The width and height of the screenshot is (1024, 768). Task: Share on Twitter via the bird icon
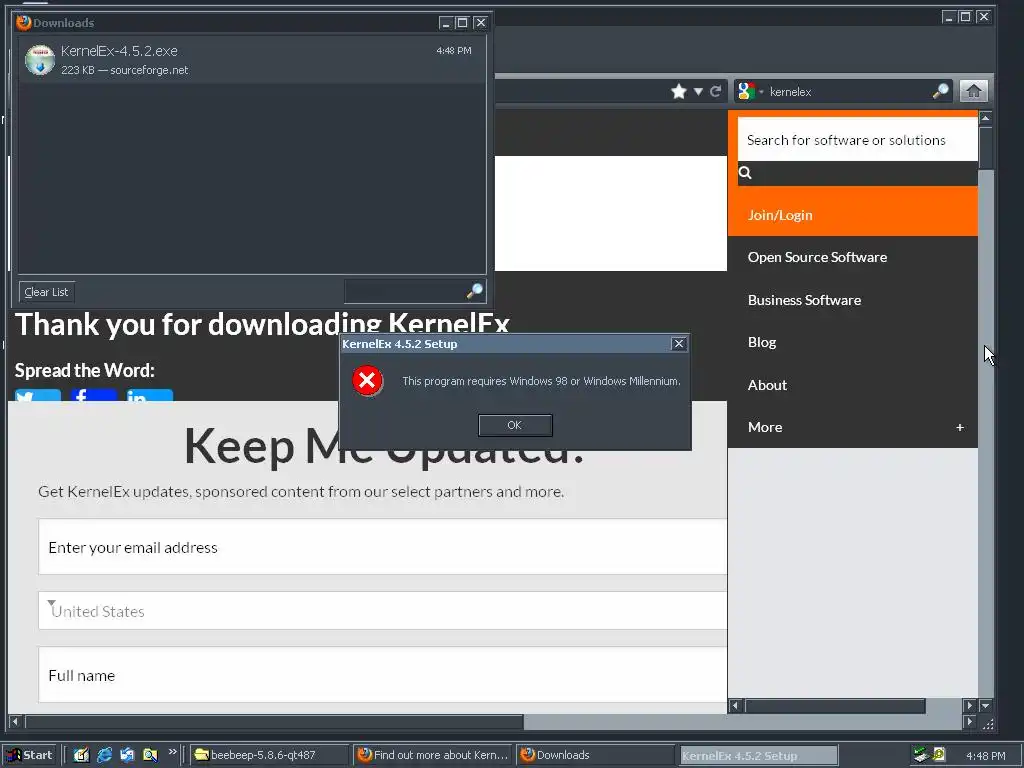click(38, 395)
